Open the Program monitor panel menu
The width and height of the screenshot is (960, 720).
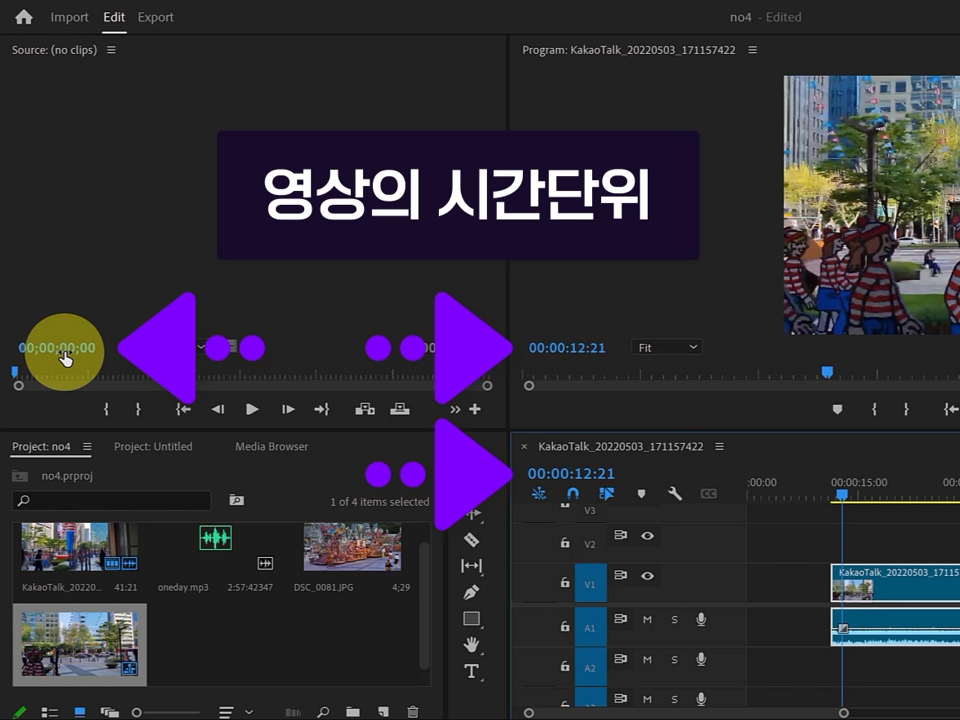pyautogui.click(x=752, y=50)
